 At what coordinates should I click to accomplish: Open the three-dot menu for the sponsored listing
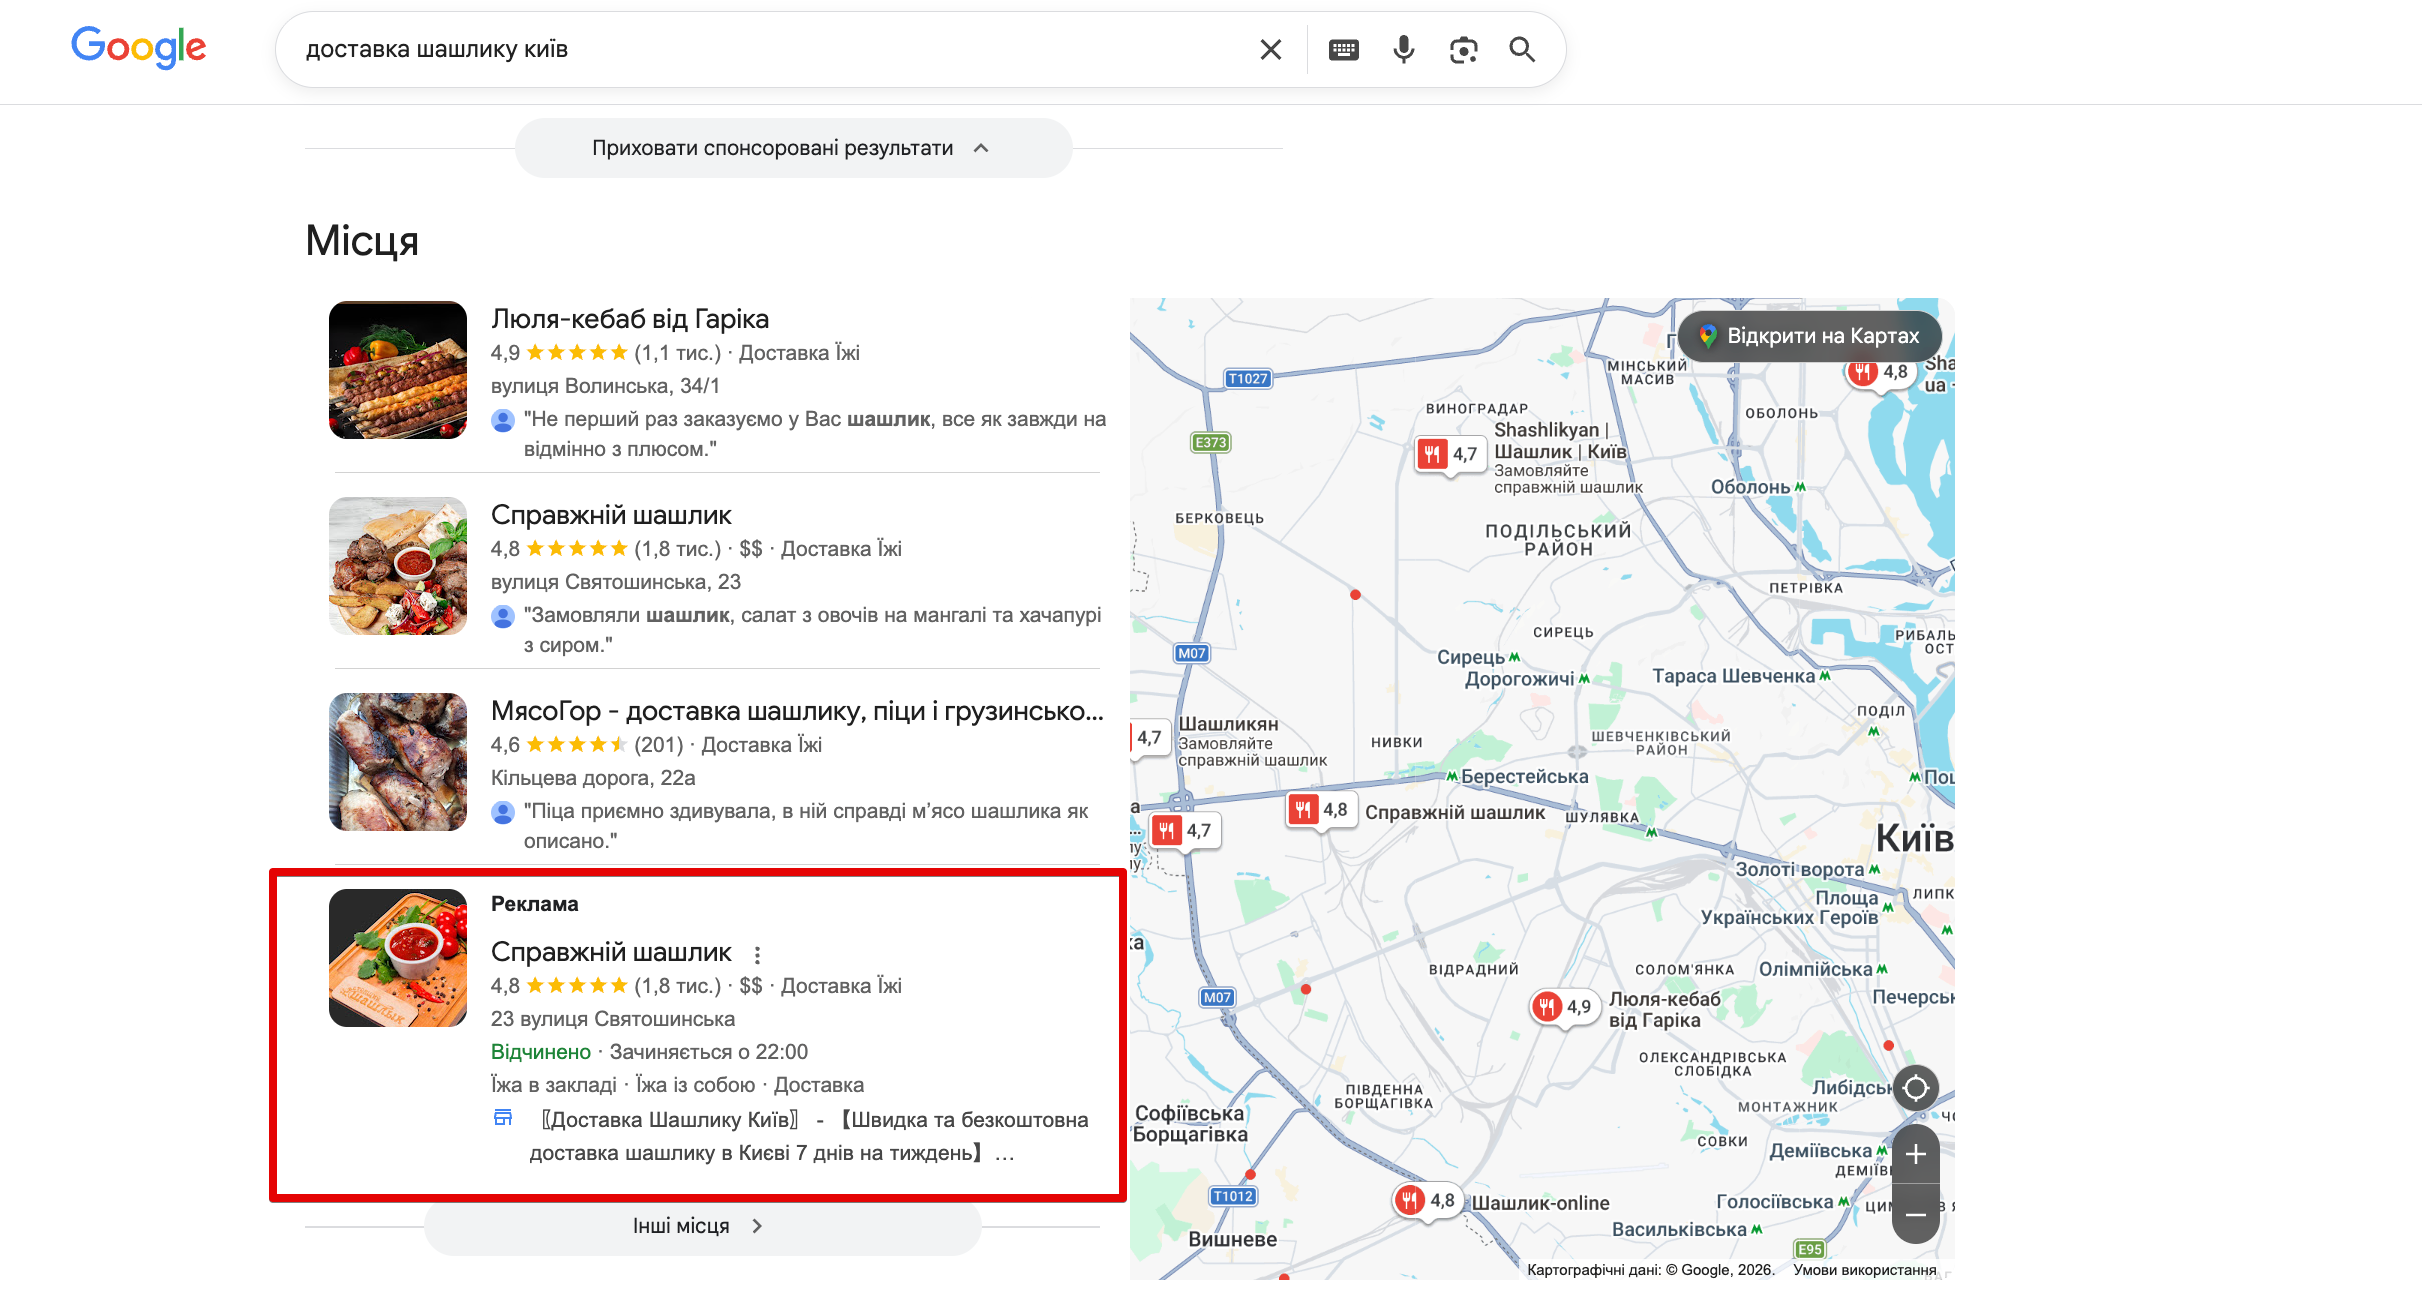pyautogui.click(x=757, y=955)
